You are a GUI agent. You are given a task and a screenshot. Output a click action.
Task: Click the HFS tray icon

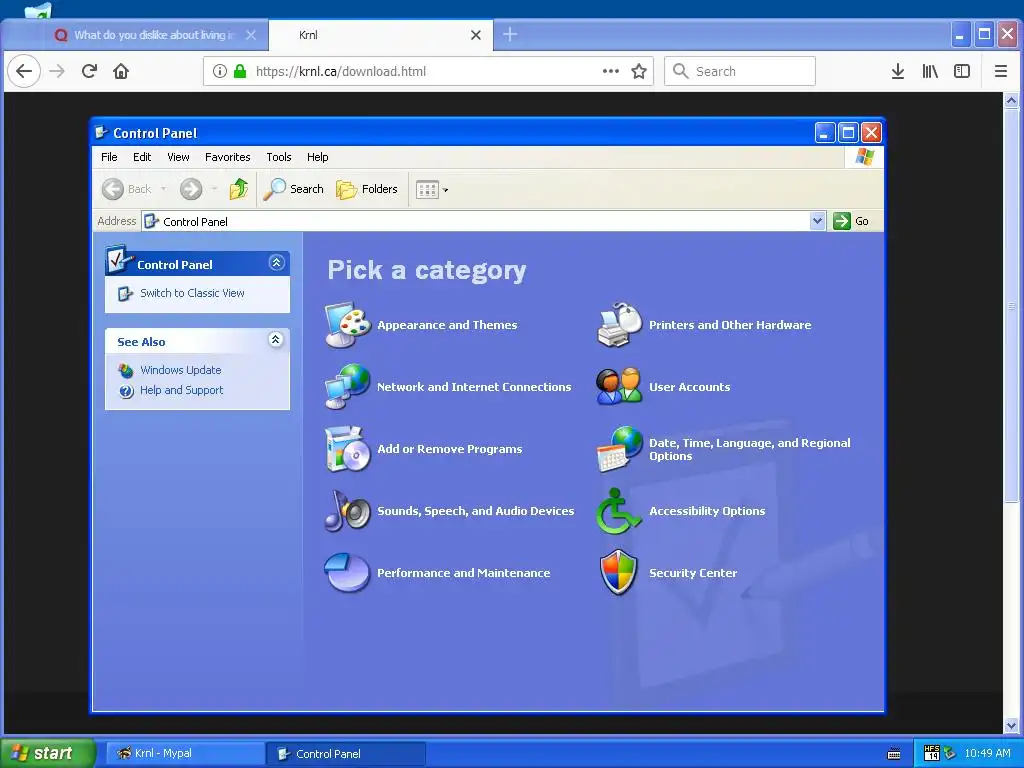click(932, 753)
